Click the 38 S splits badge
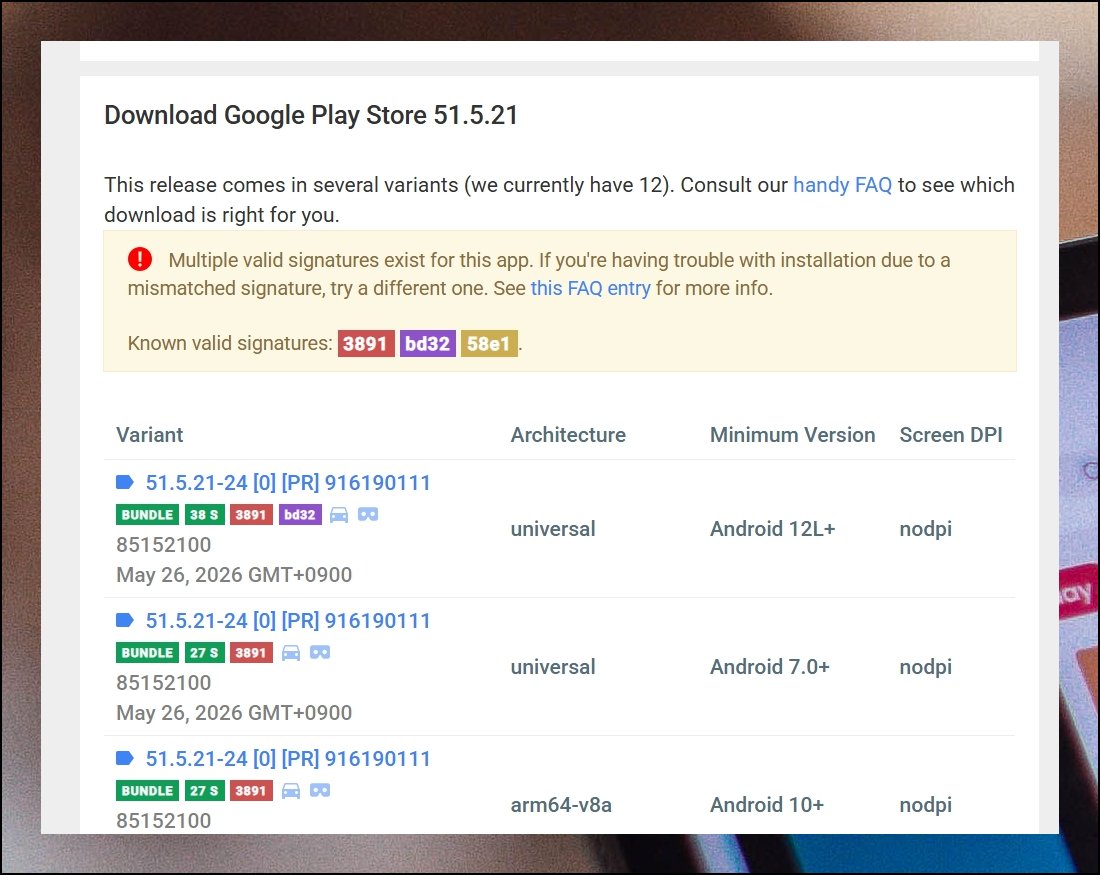The width and height of the screenshot is (1100, 875). pos(204,515)
